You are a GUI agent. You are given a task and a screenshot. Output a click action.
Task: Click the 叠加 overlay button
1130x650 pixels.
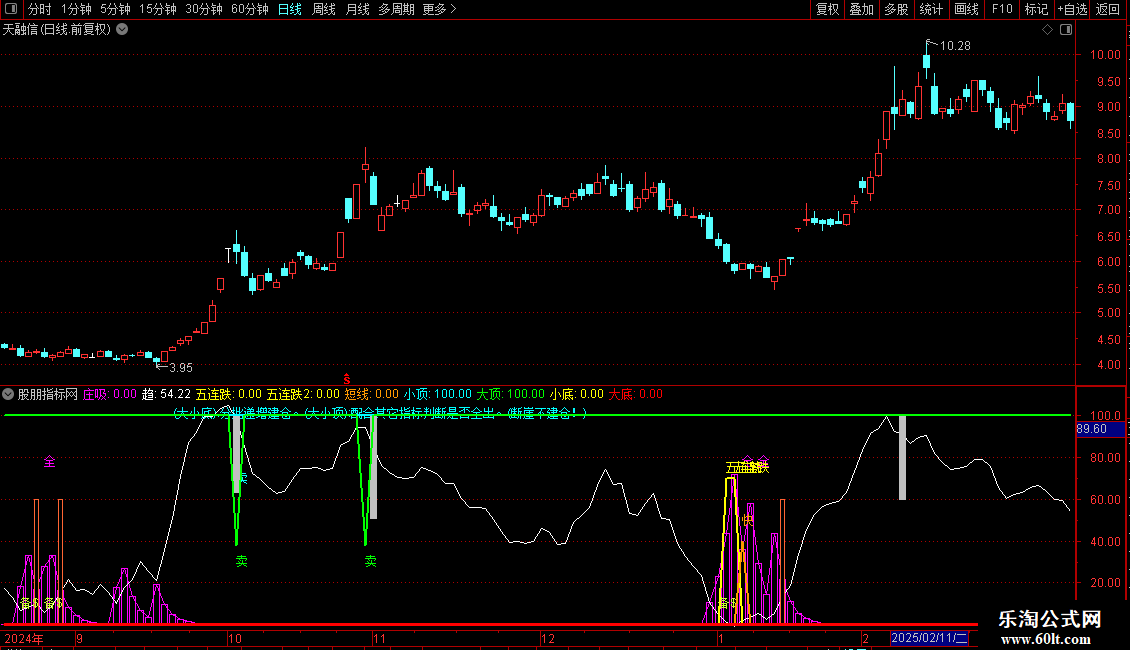[862, 9]
